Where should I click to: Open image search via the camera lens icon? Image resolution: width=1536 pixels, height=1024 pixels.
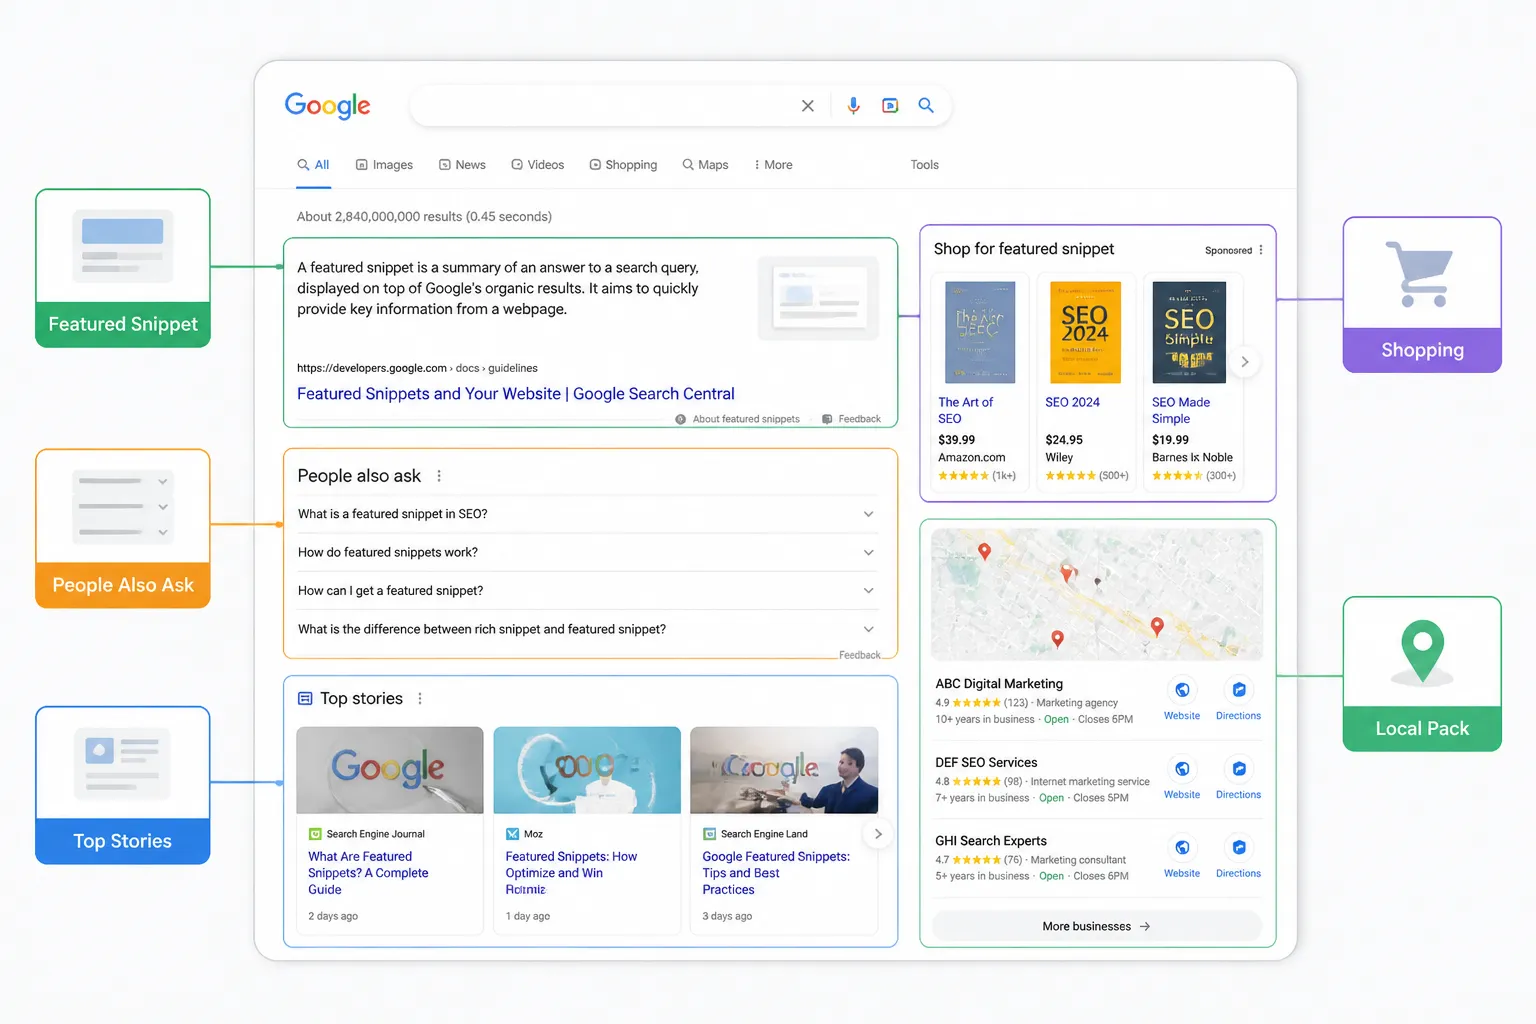tap(890, 105)
